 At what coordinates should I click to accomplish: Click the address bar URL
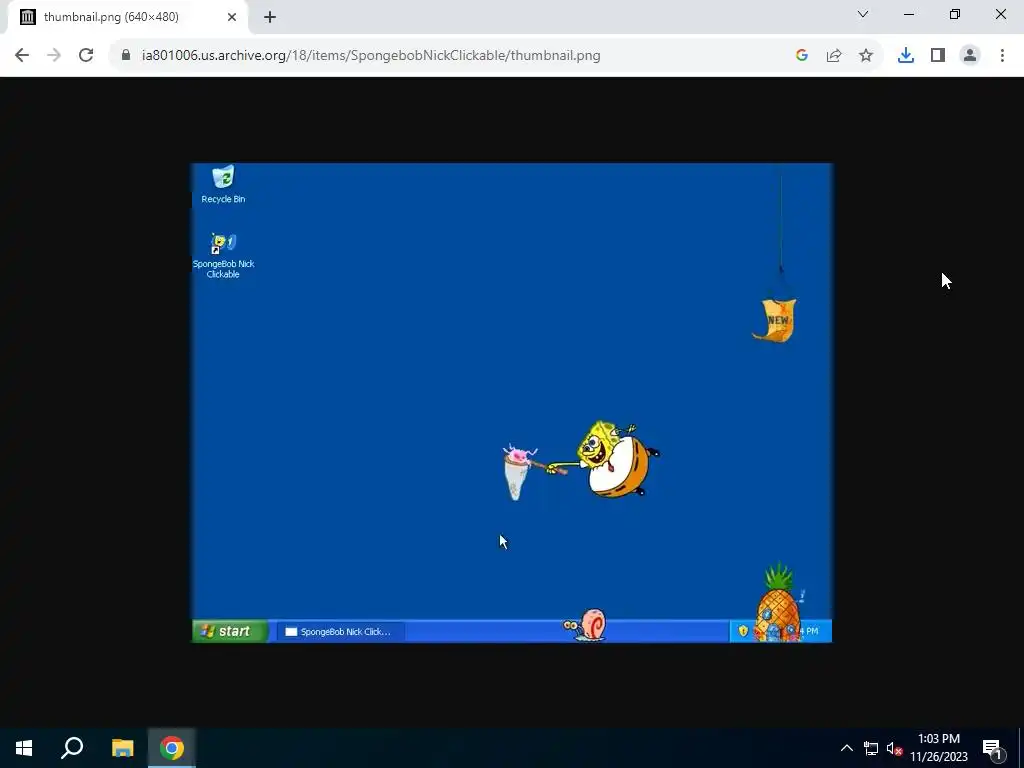(371, 56)
